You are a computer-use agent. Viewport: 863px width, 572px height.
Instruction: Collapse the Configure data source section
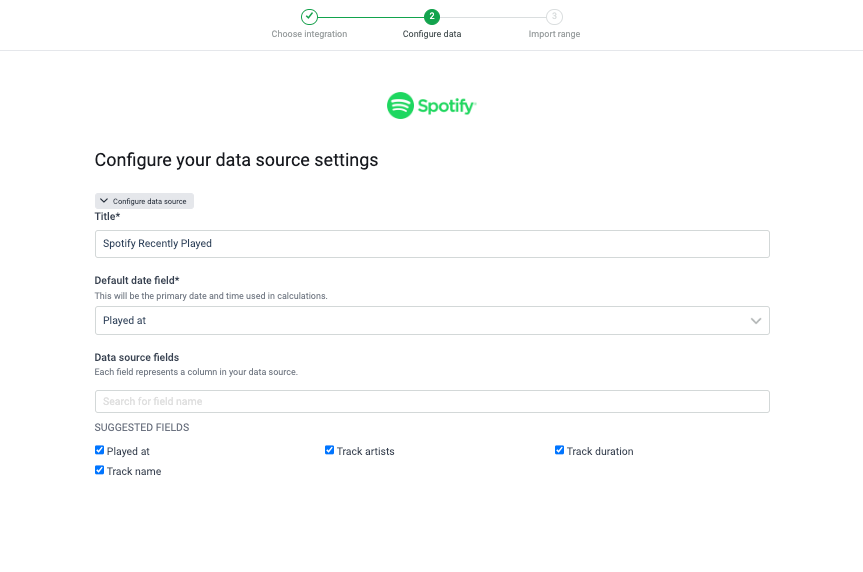(x=144, y=201)
